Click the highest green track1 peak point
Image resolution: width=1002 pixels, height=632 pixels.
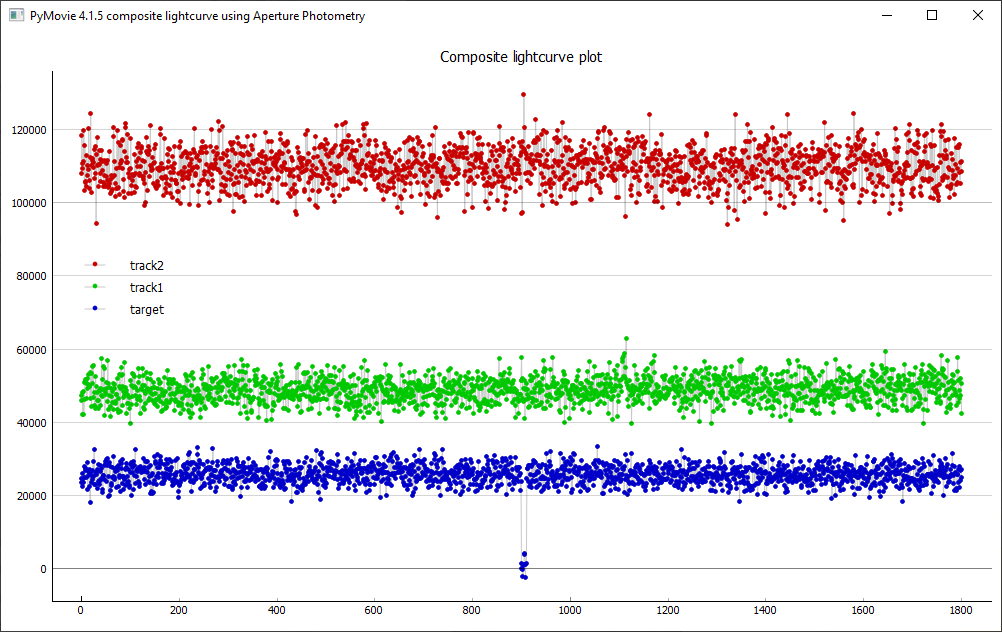click(626, 339)
